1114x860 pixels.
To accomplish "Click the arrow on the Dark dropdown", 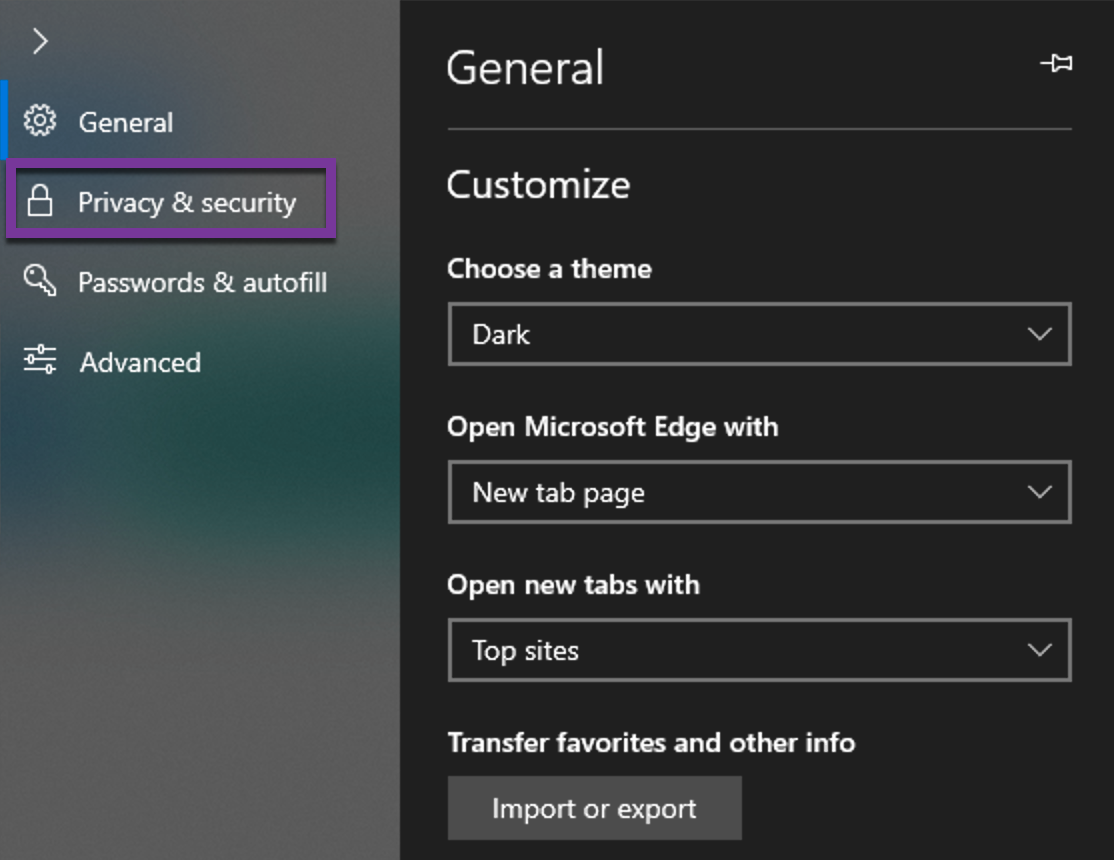I will click(x=1040, y=334).
